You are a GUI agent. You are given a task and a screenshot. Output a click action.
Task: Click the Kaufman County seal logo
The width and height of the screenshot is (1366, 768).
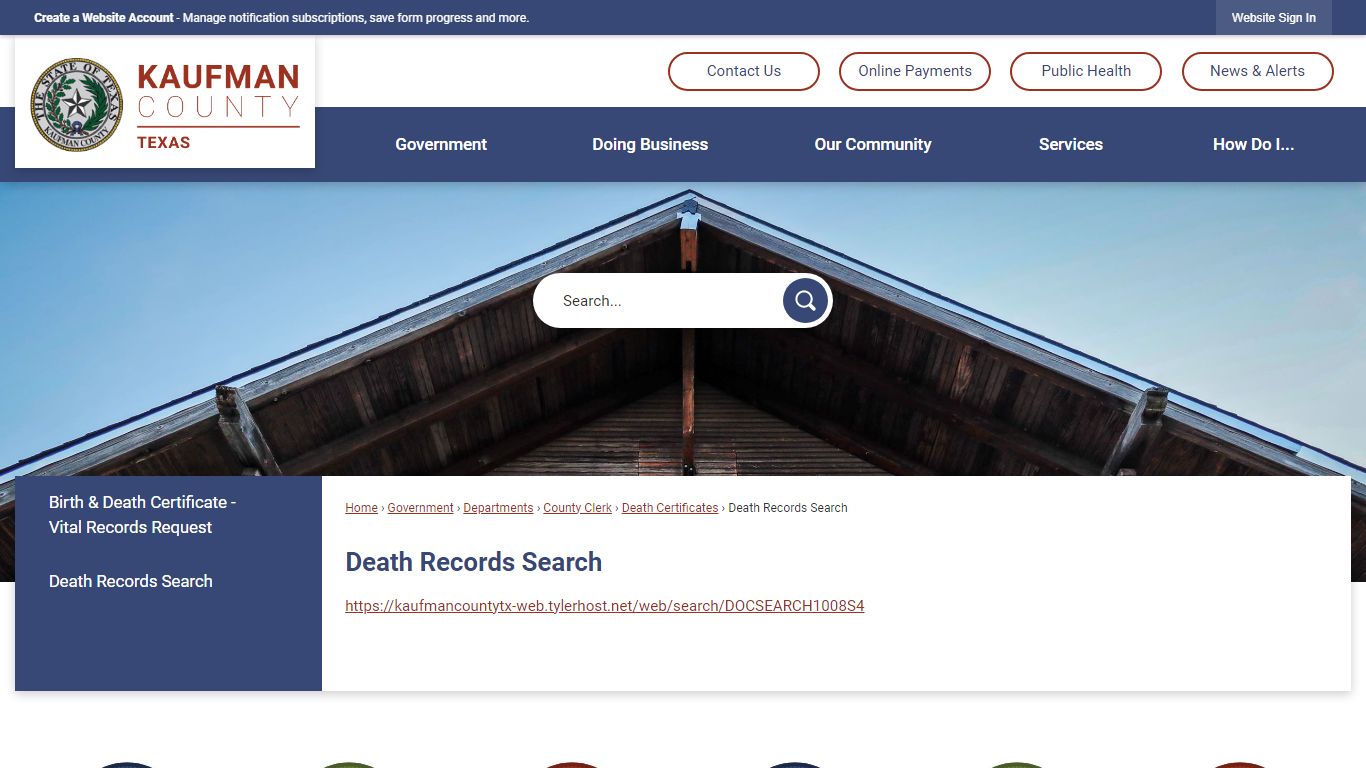pyautogui.click(x=77, y=104)
